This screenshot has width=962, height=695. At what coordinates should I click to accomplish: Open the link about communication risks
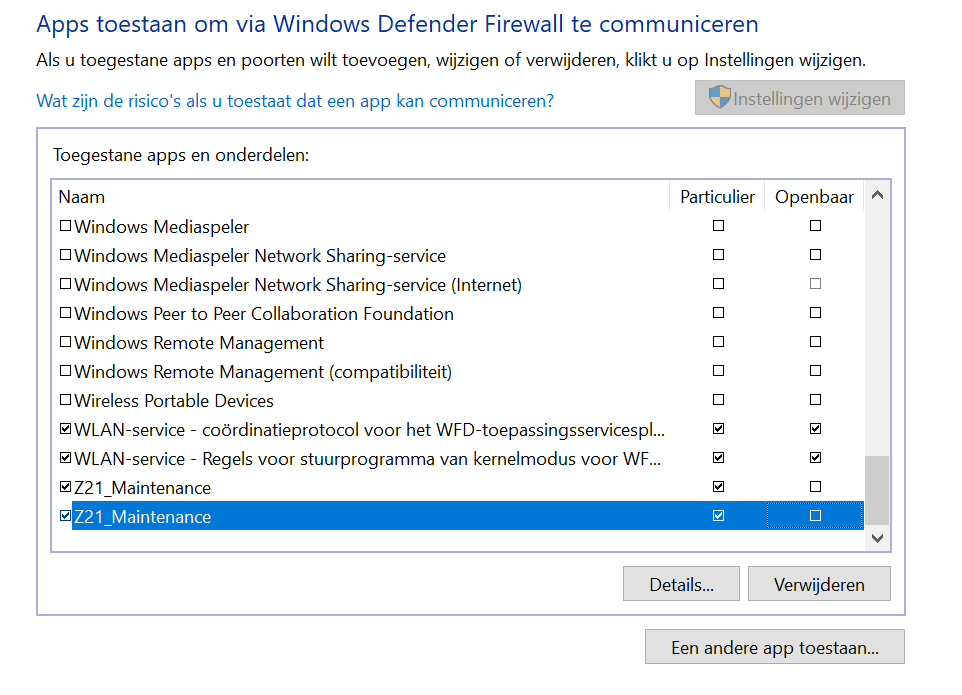295,101
